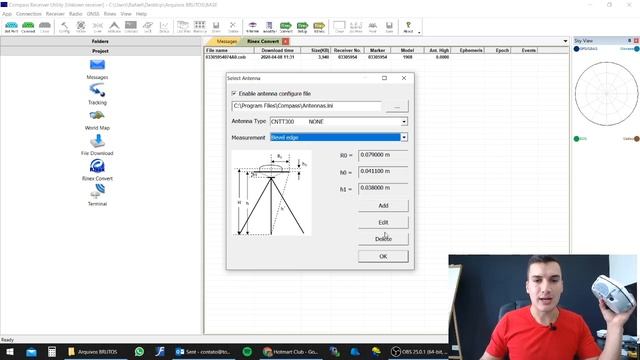Click the Command console toolbar icon

click(131, 27)
